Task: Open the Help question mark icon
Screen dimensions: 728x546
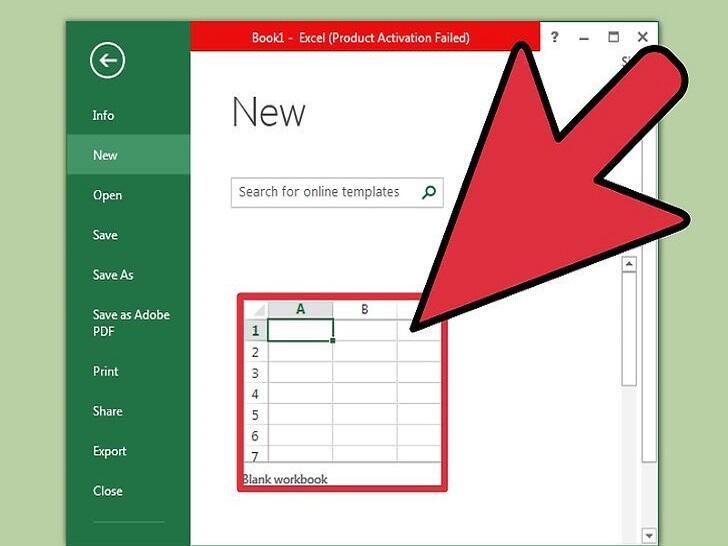Action: pyautogui.click(x=554, y=37)
